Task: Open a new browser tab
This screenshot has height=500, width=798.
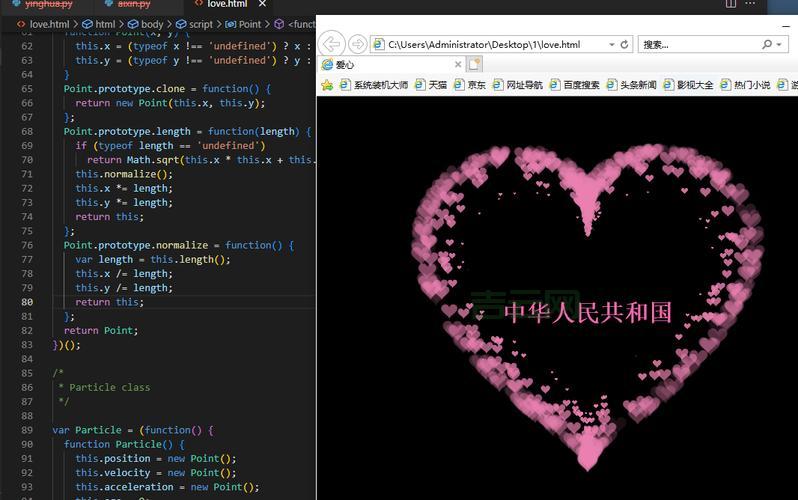Action: pos(474,64)
